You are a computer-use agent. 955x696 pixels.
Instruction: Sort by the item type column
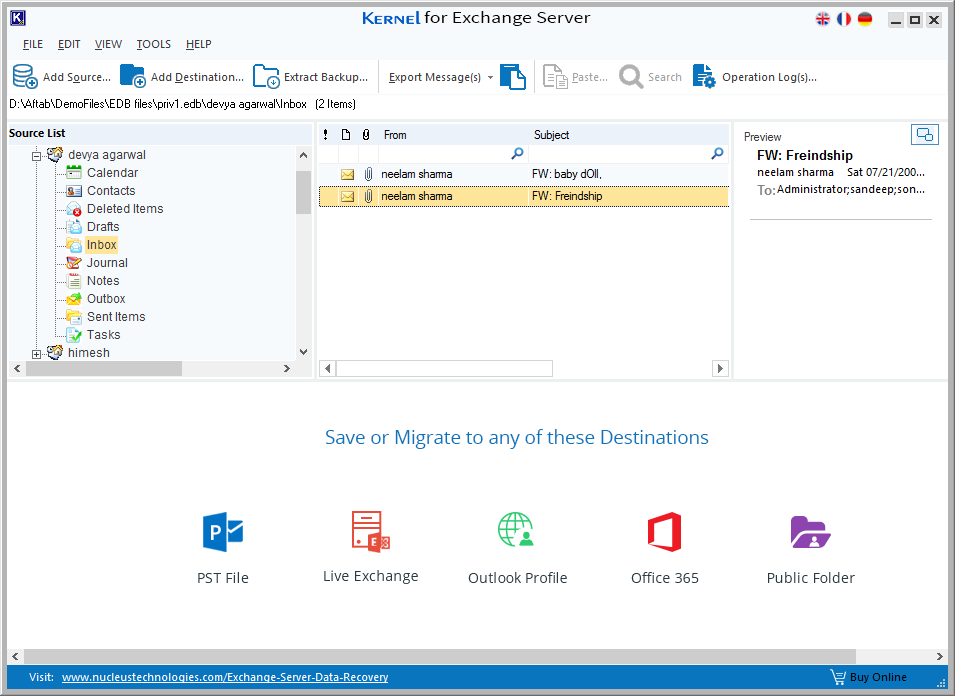pyautogui.click(x=346, y=135)
